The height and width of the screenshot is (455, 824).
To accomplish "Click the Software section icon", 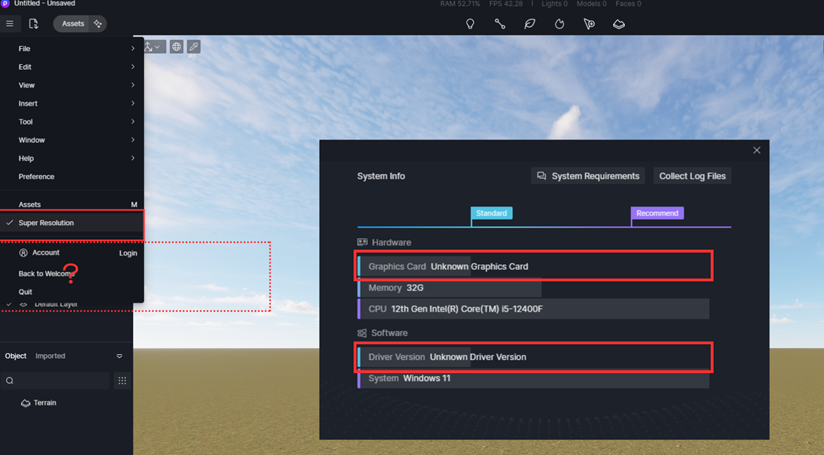I will [x=362, y=333].
